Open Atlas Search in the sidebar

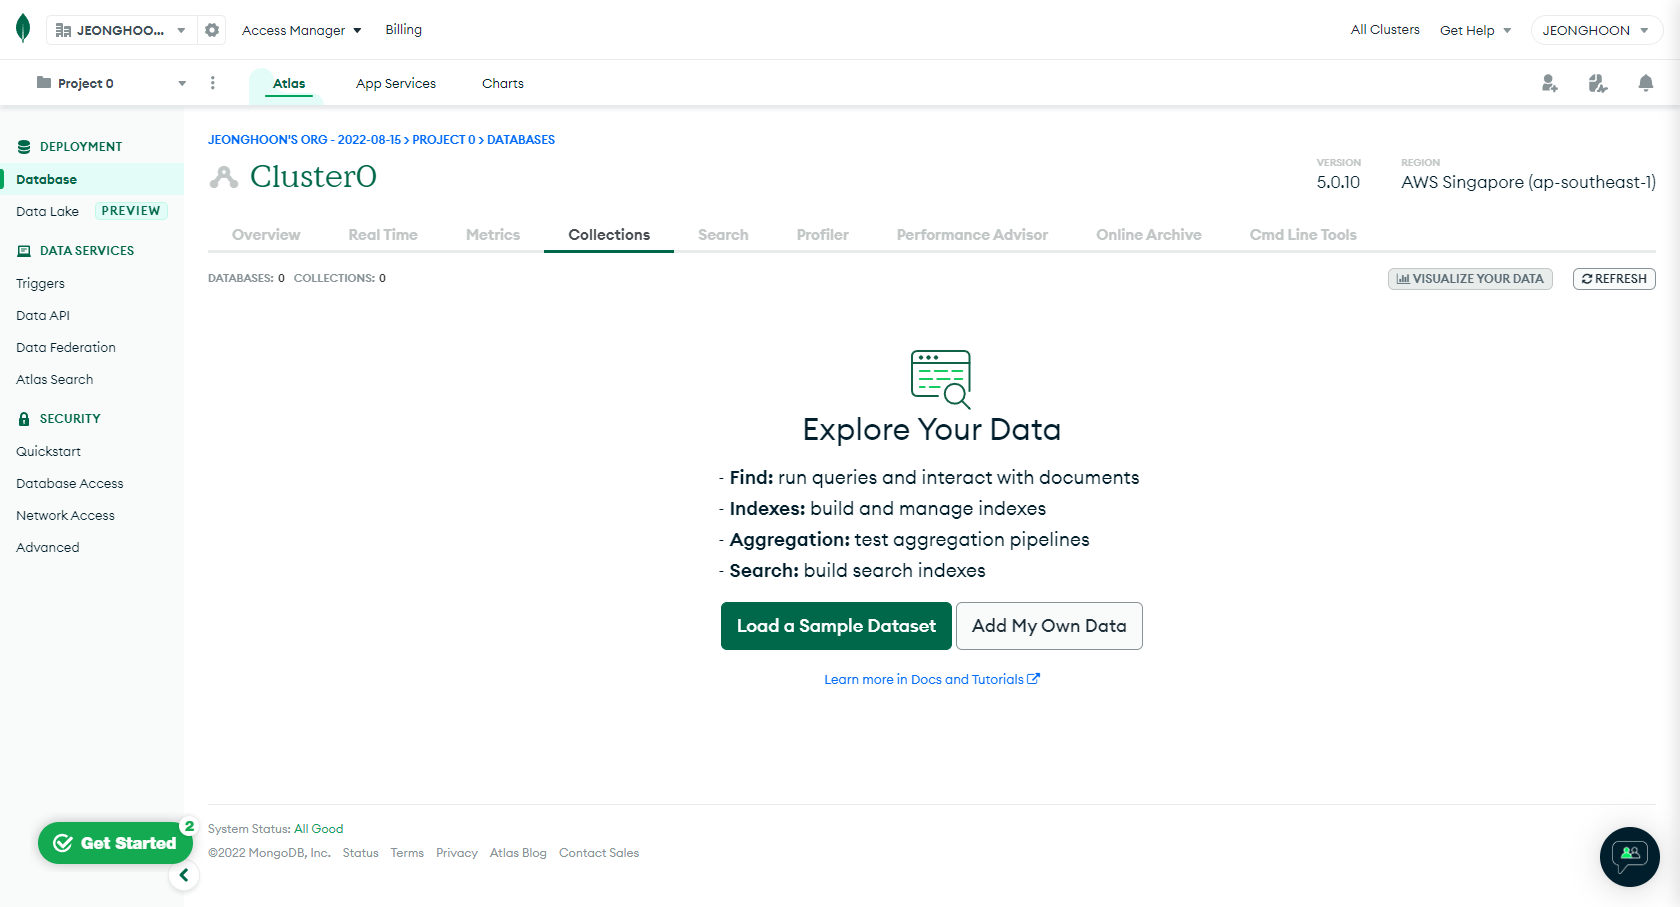55,380
